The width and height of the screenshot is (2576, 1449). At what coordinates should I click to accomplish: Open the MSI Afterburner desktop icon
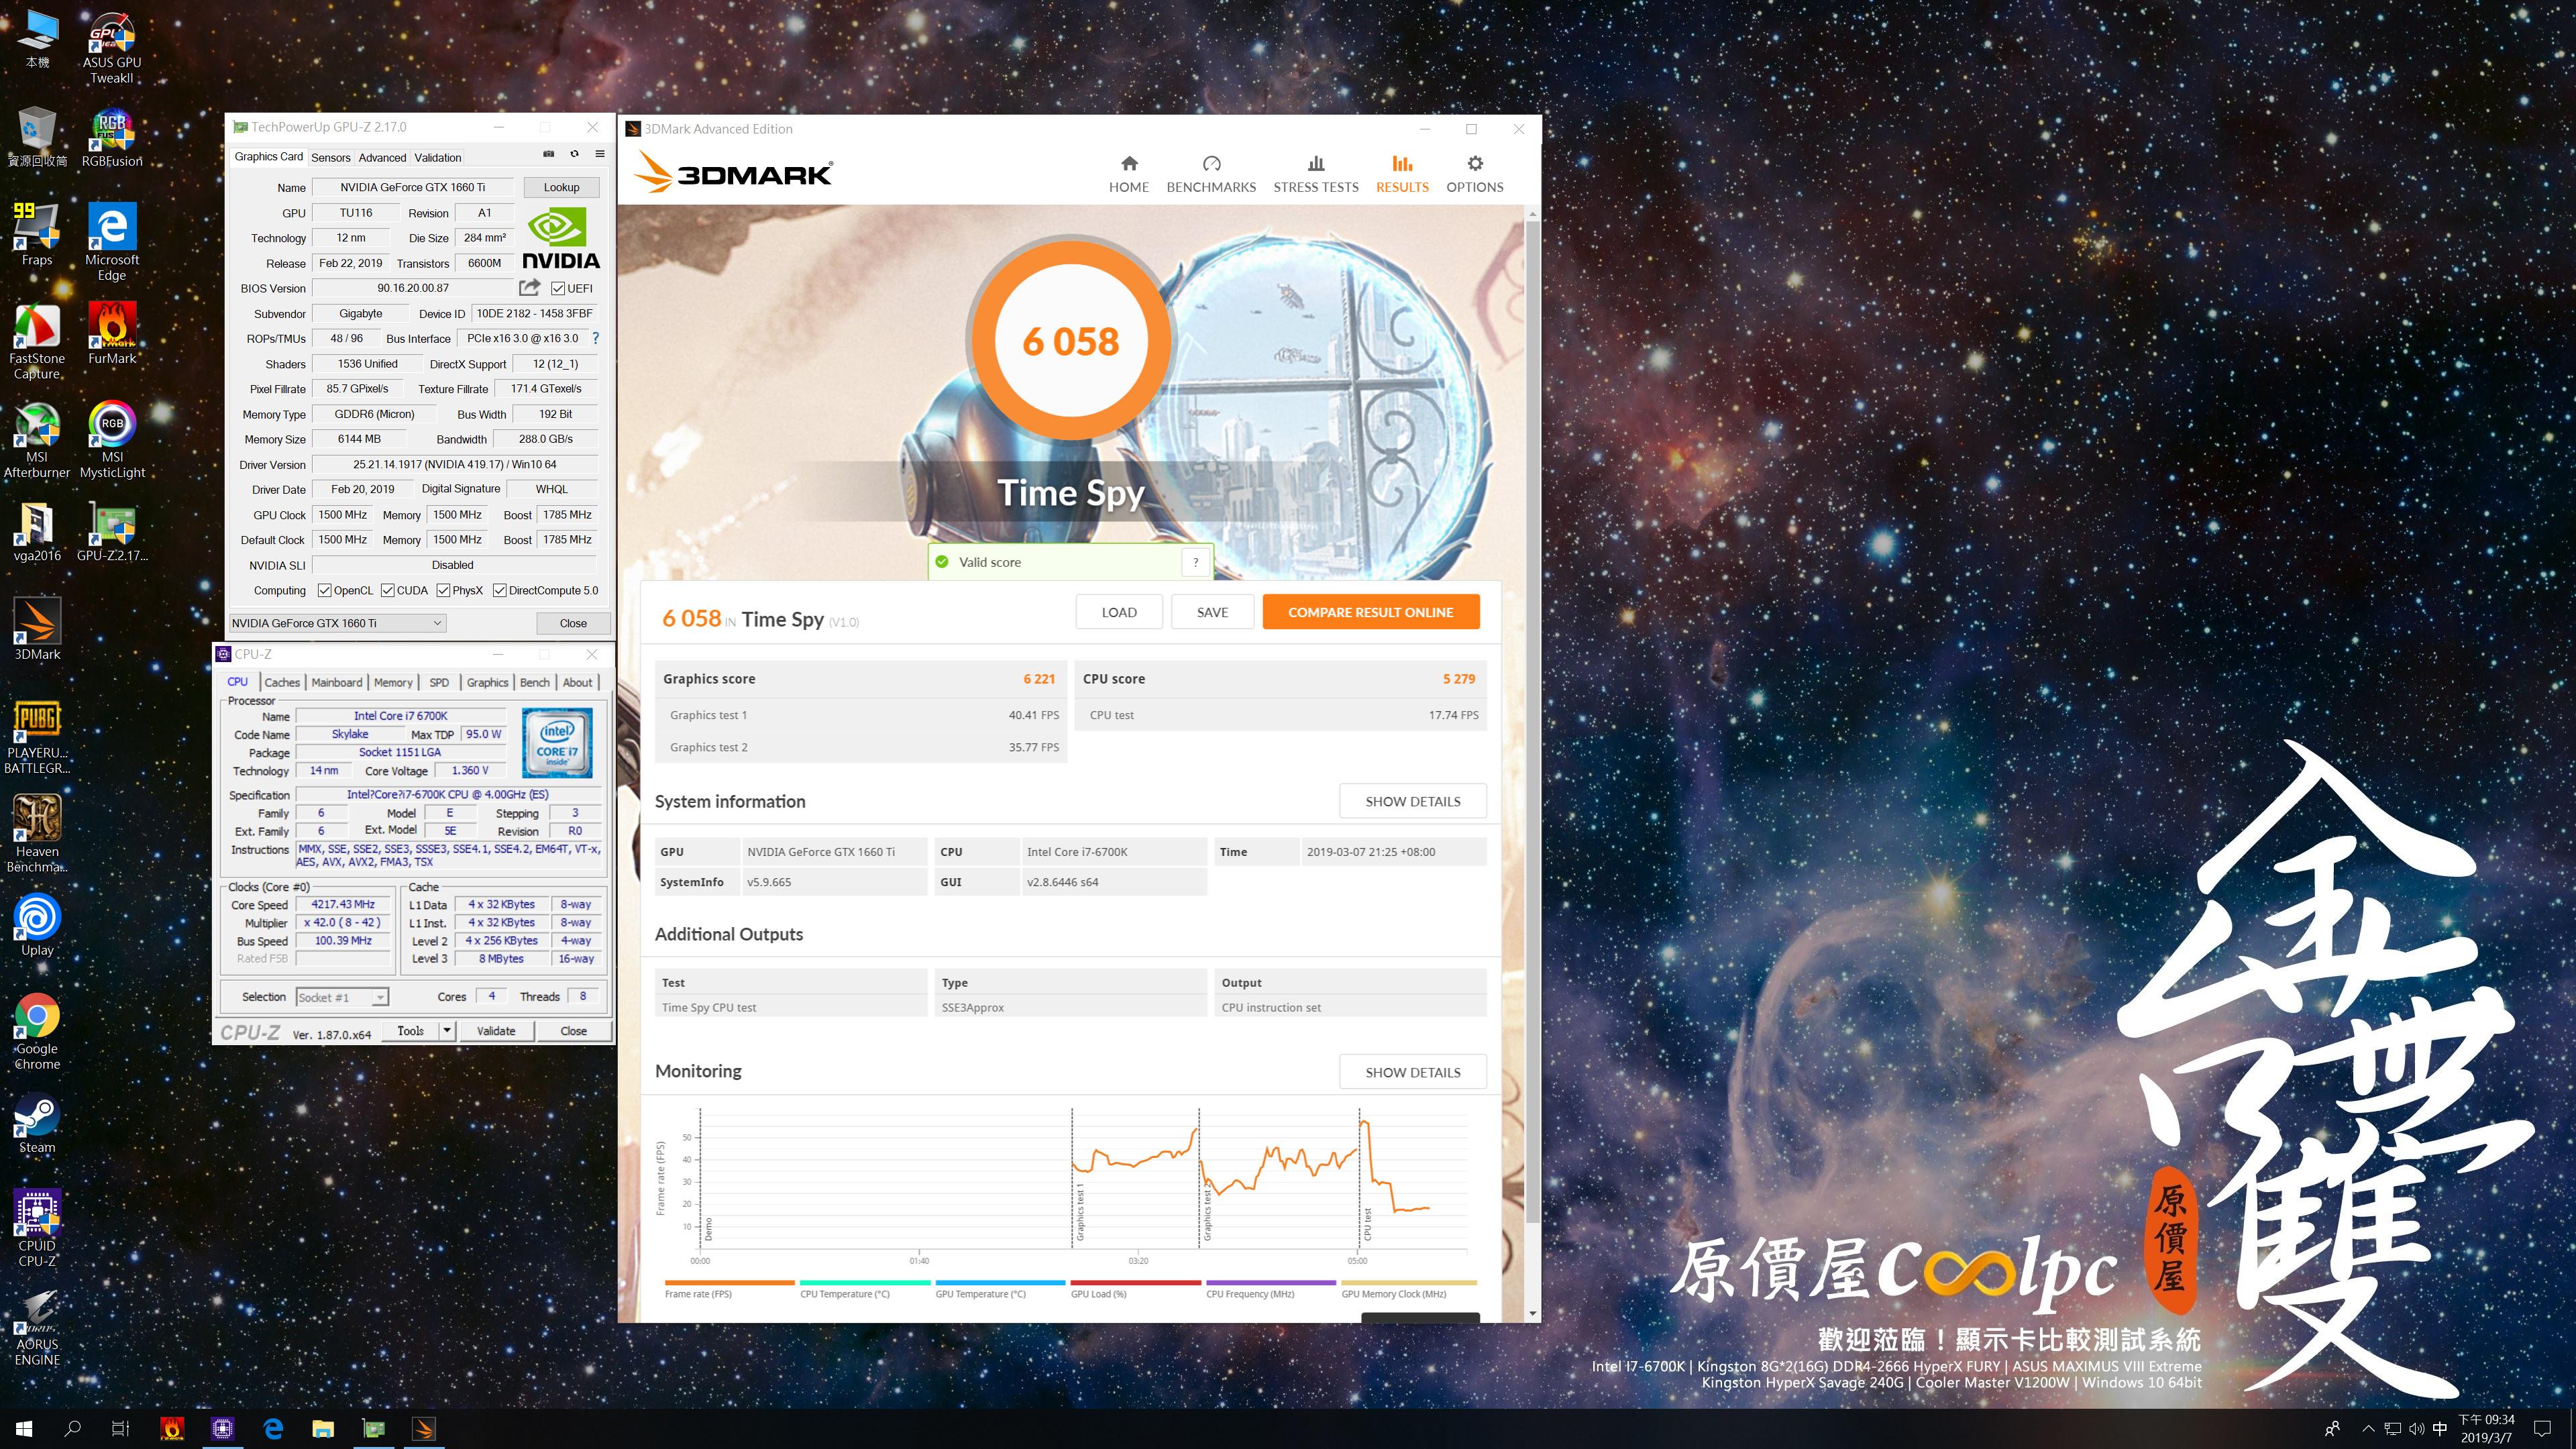click(37, 440)
